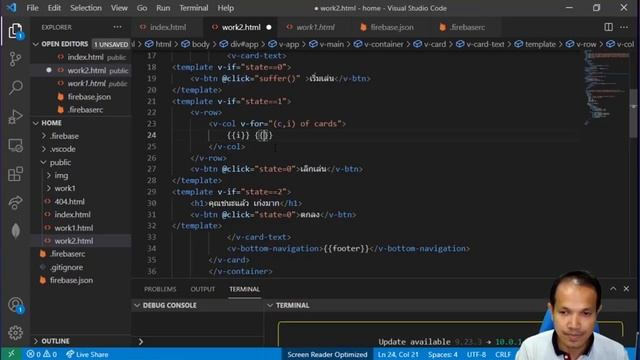Switch to the work1.html editor tab

[x=315, y=27]
